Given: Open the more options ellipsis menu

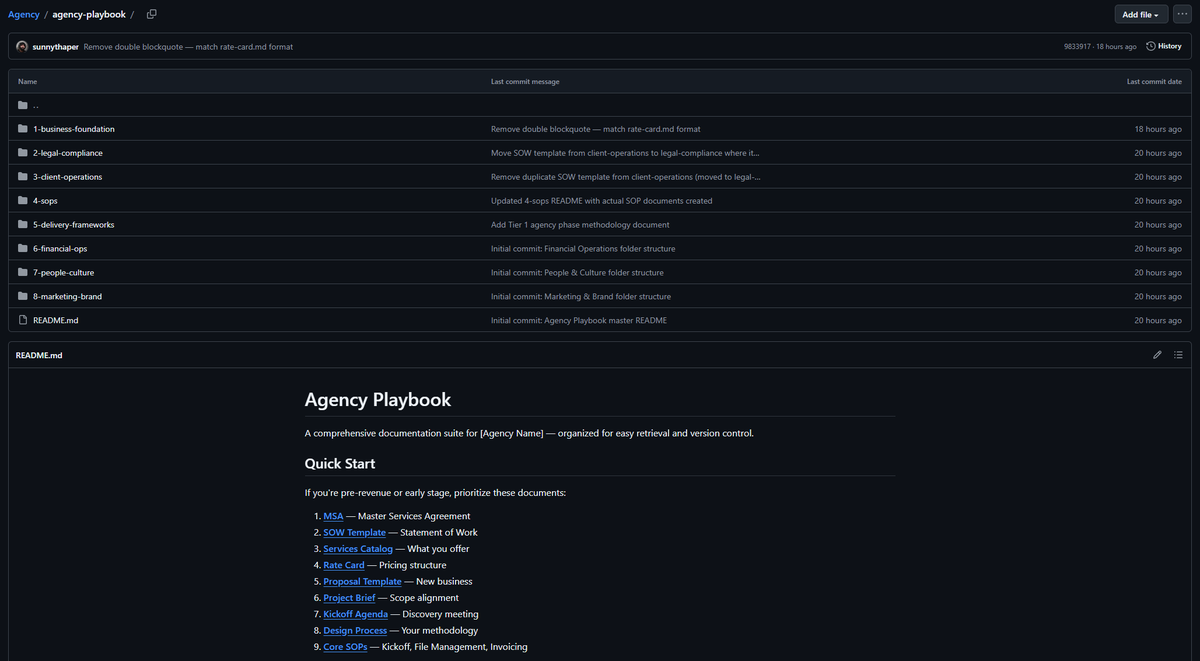Looking at the screenshot, I should point(1182,14).
